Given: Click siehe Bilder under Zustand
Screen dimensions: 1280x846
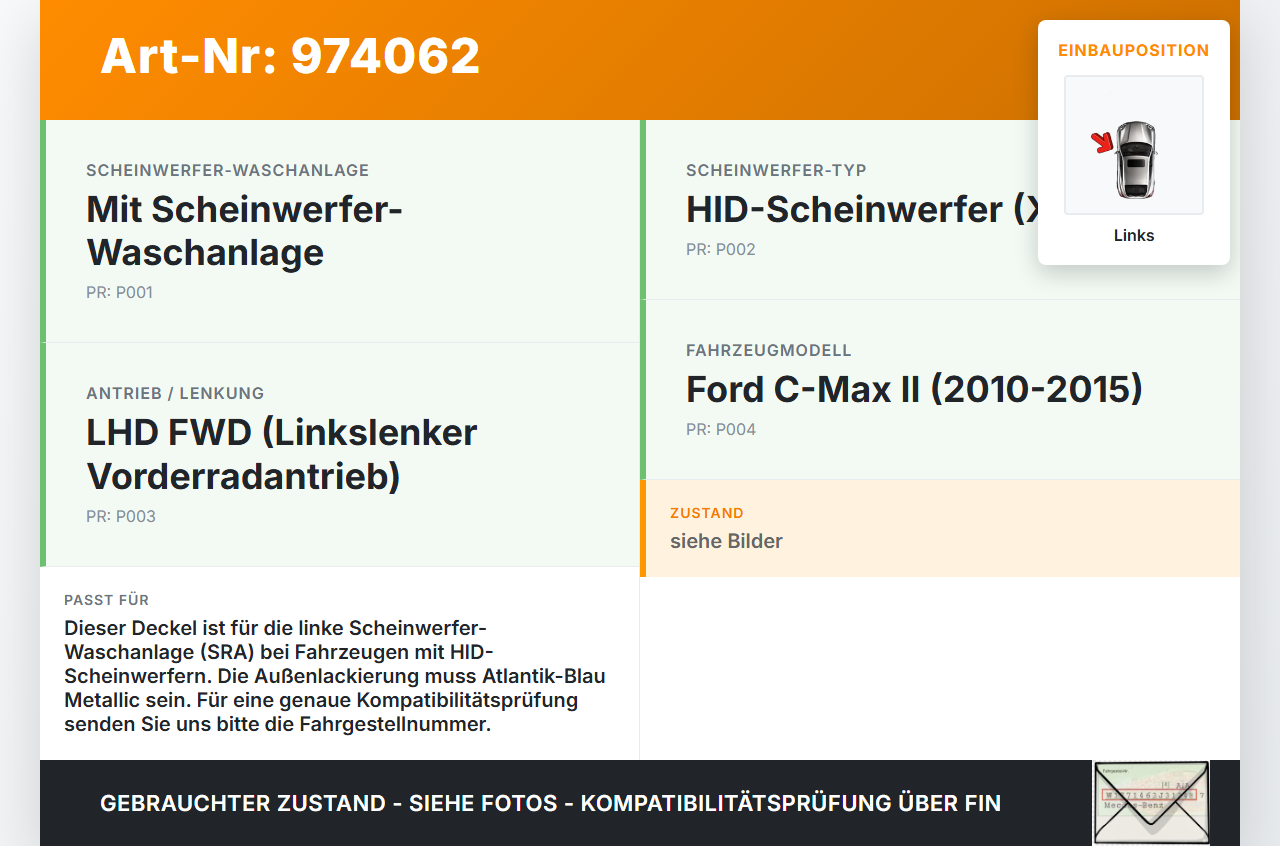Looking at the screenshot, I should (726, 541).
